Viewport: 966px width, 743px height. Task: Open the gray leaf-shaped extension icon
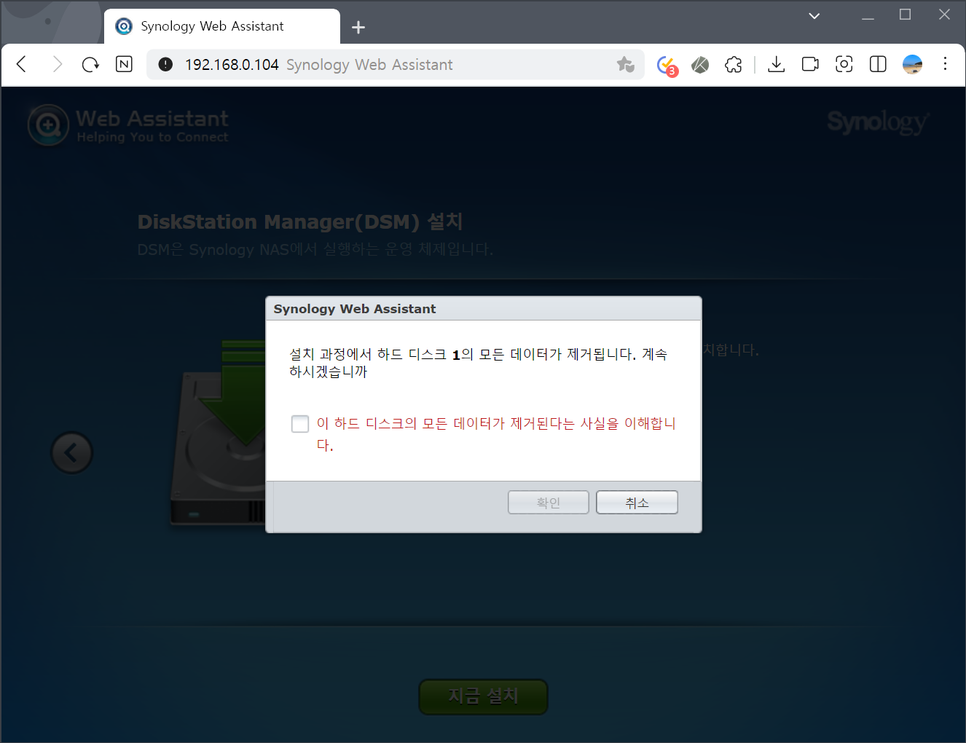pyautogui.click(x=700, y=64)
